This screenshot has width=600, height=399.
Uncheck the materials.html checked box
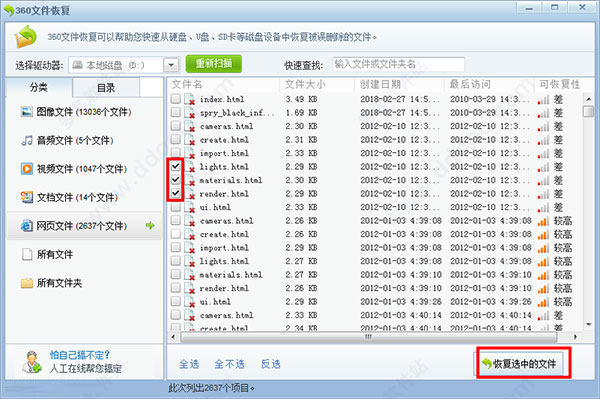point(176,180)
